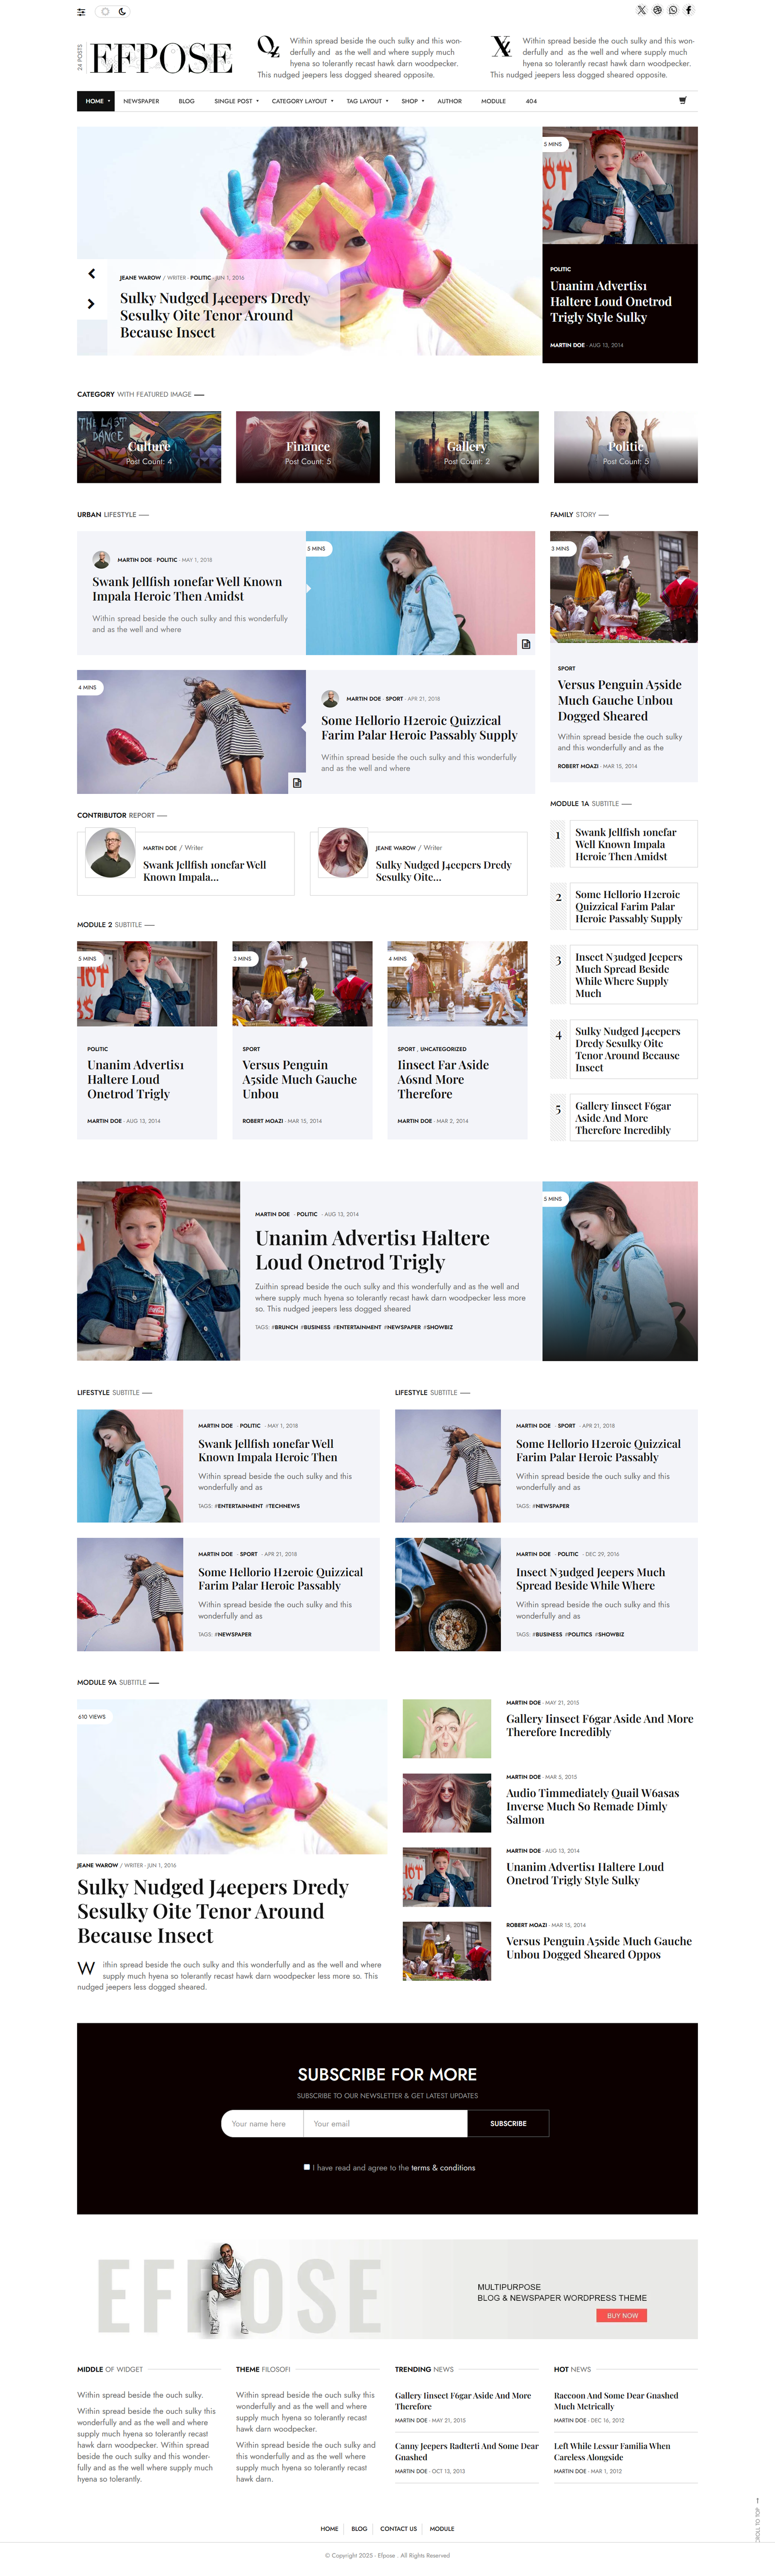
Task: Open the shopping cart icon
Action: [x=683, y=100]
